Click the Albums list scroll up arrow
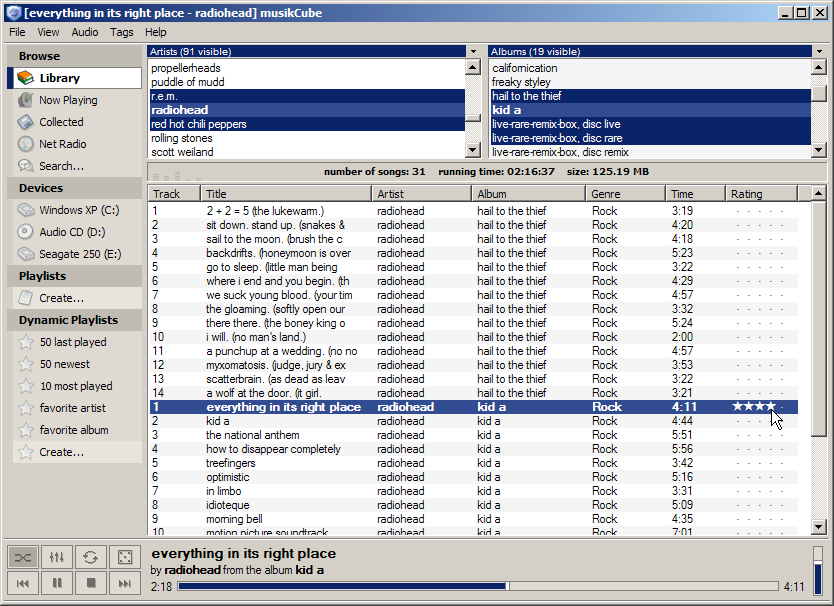This screenshot has width=834, height=606. pos(819,67)
